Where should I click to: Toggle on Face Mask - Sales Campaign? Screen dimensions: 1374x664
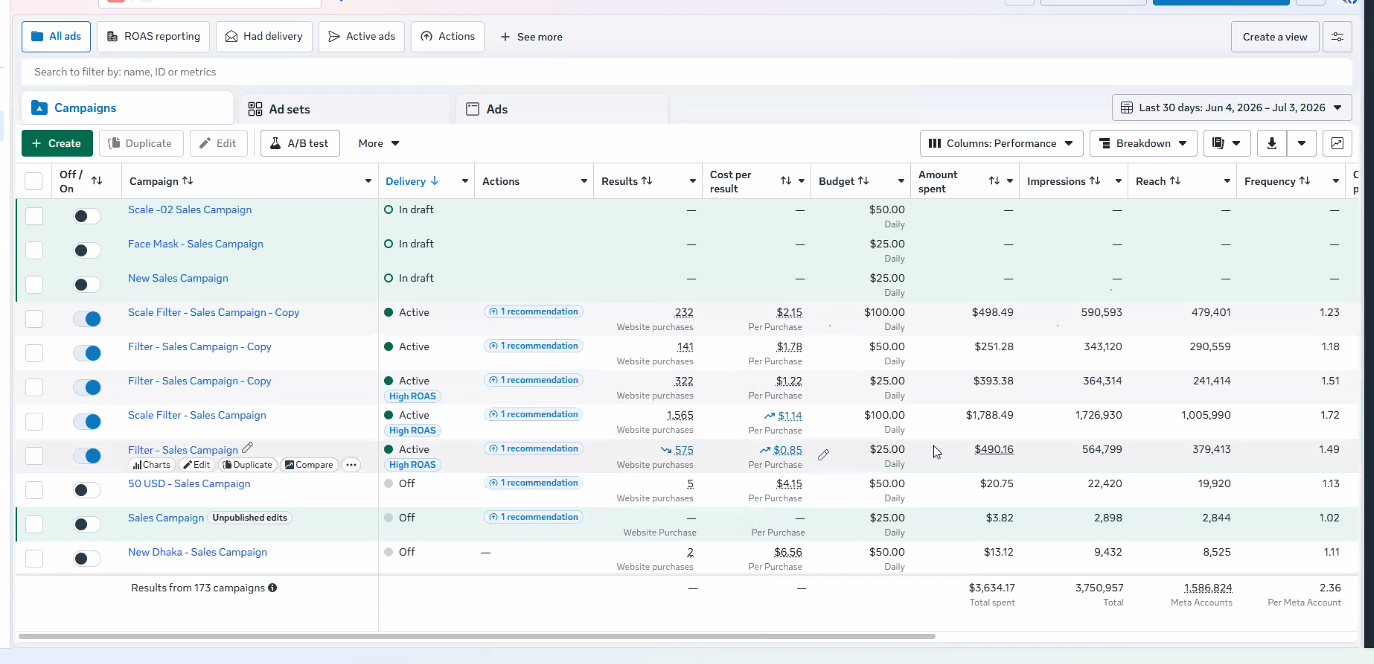[x=87, y=250]
